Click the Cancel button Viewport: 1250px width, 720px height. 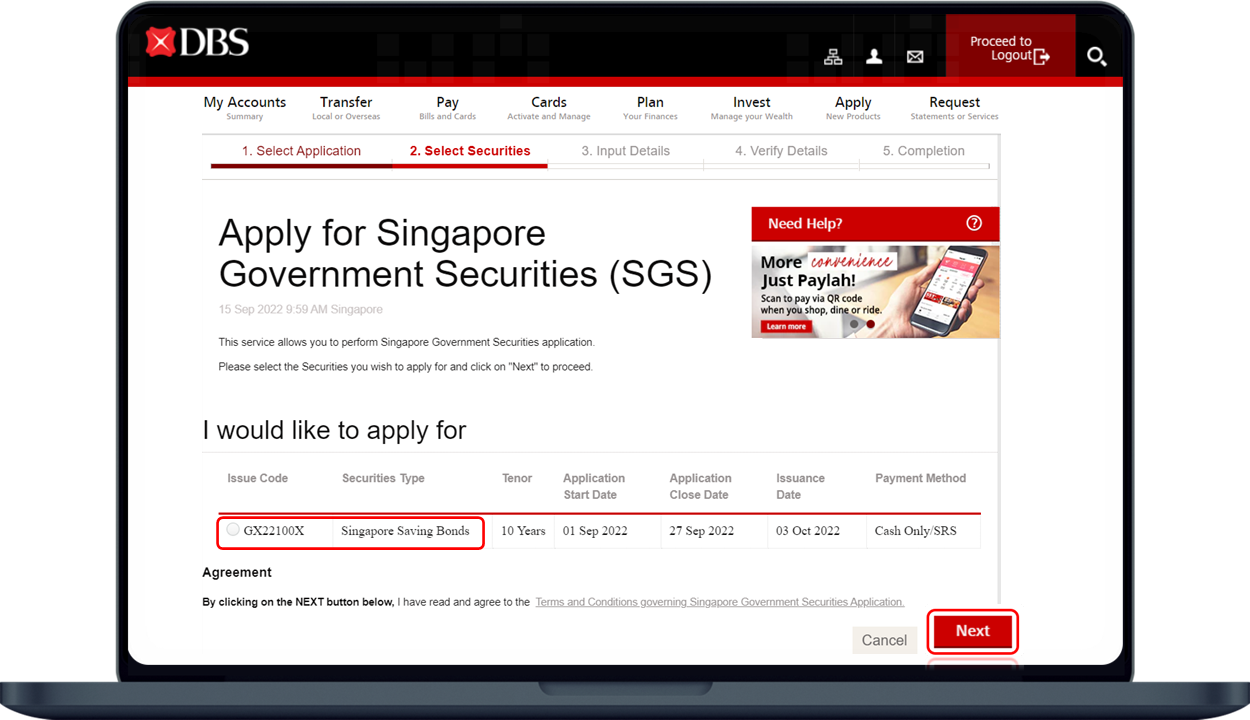pos(884,640)
